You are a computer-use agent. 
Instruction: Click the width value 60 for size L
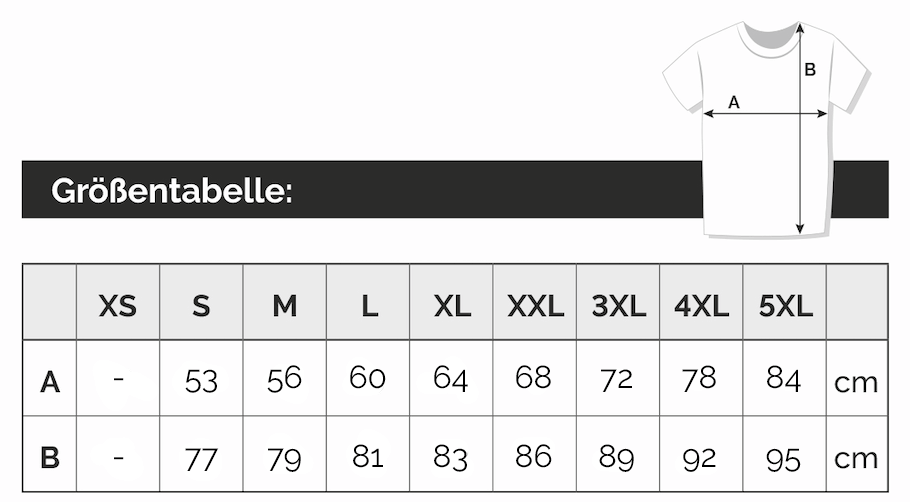click(368, 378)
